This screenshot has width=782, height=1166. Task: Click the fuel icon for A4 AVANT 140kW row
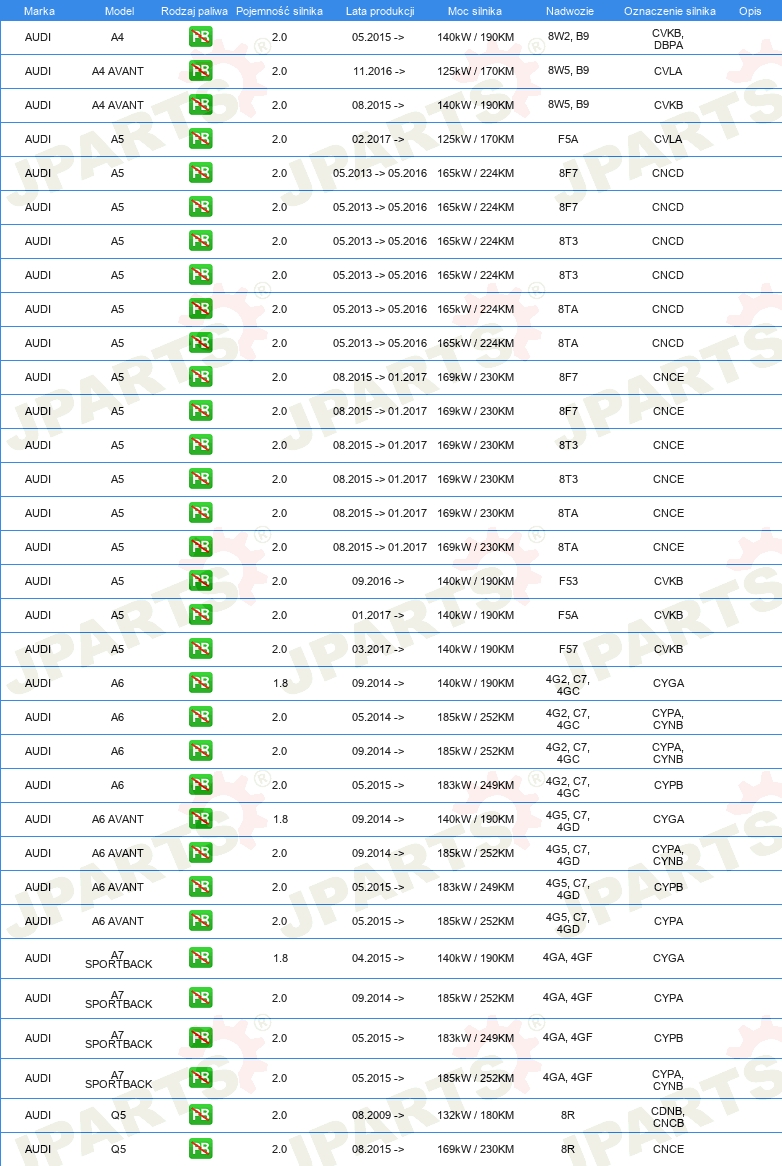(201, 105)
